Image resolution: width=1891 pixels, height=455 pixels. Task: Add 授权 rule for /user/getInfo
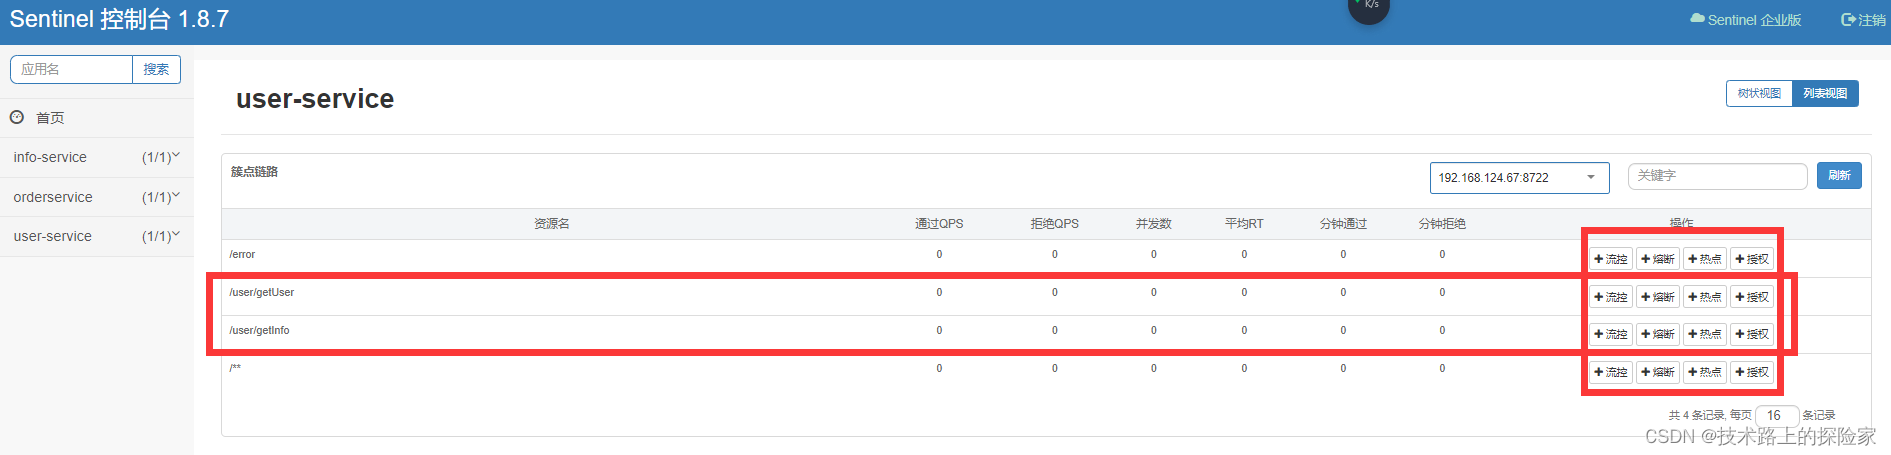click(x=1752, y=334)
